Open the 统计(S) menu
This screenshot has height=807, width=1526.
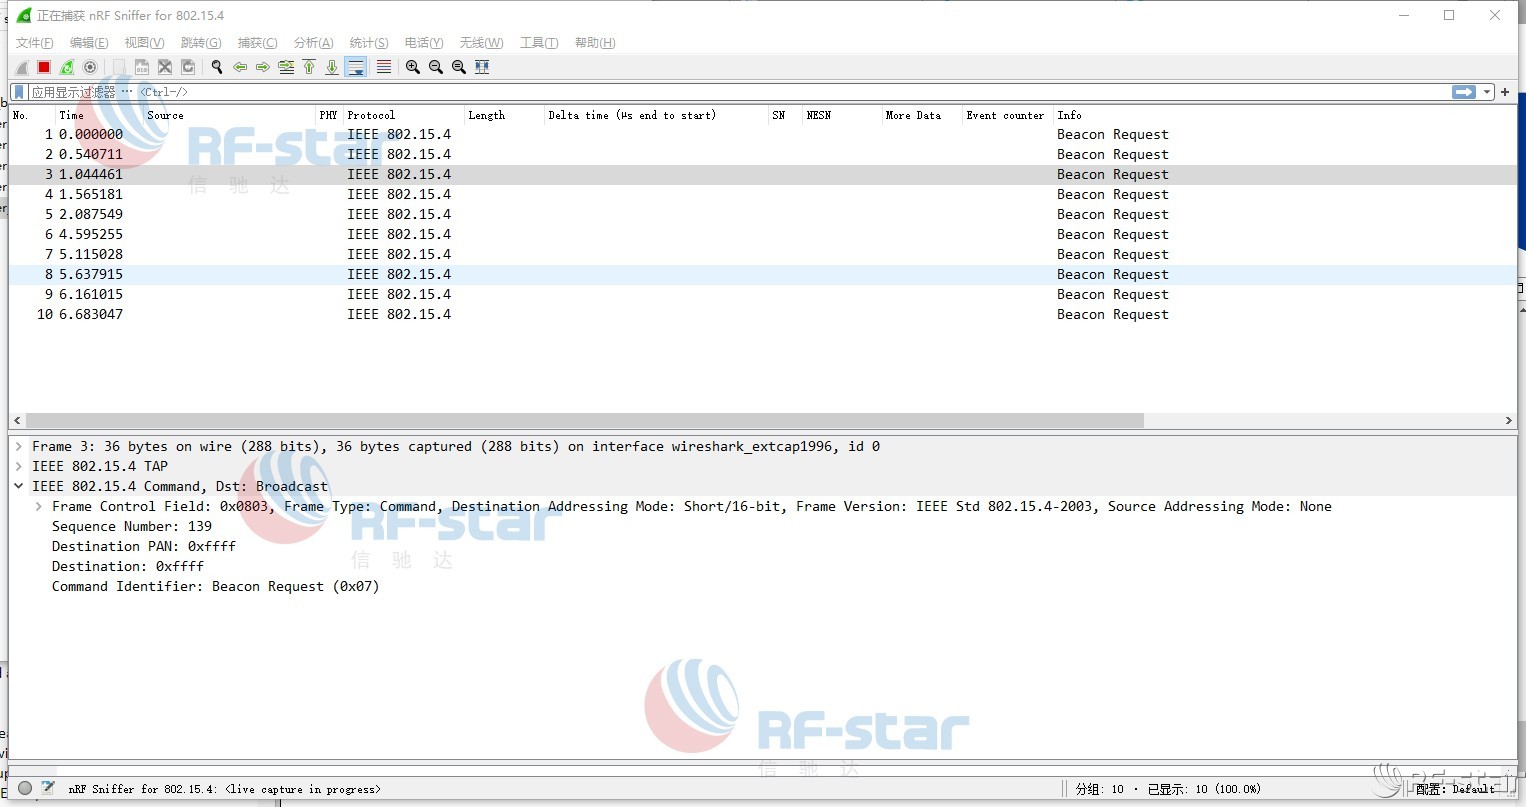coord(368,42)
